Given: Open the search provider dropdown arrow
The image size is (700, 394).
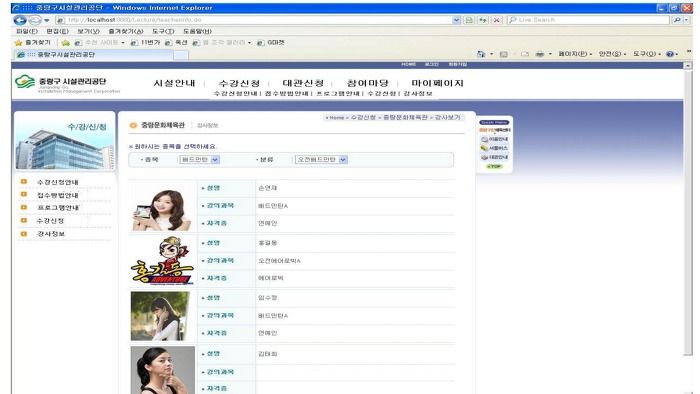Looking at the screenshot, I should tap(687, 20).
